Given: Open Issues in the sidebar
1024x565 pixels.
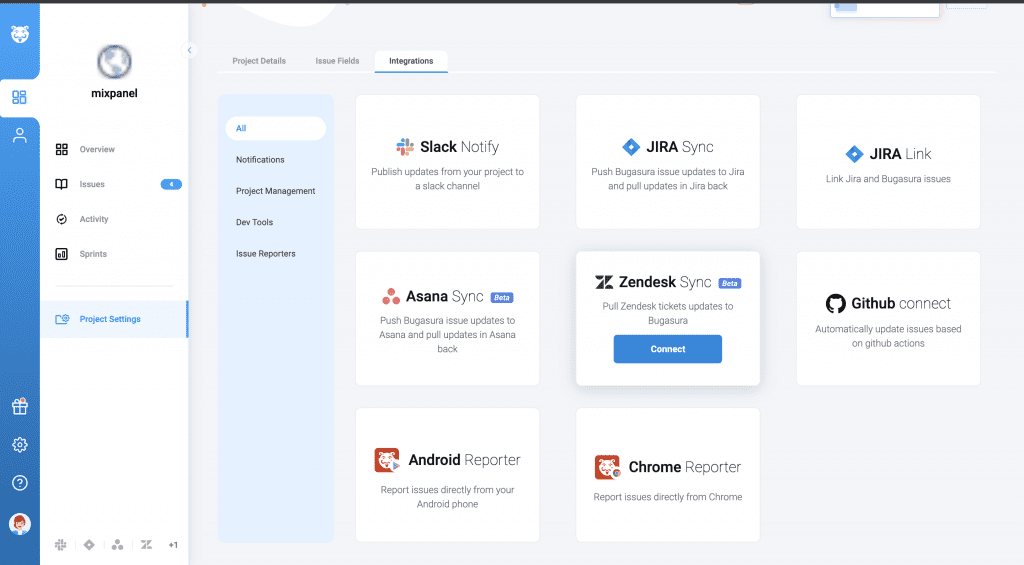Looking at the screenshot, I should point(92,184).
